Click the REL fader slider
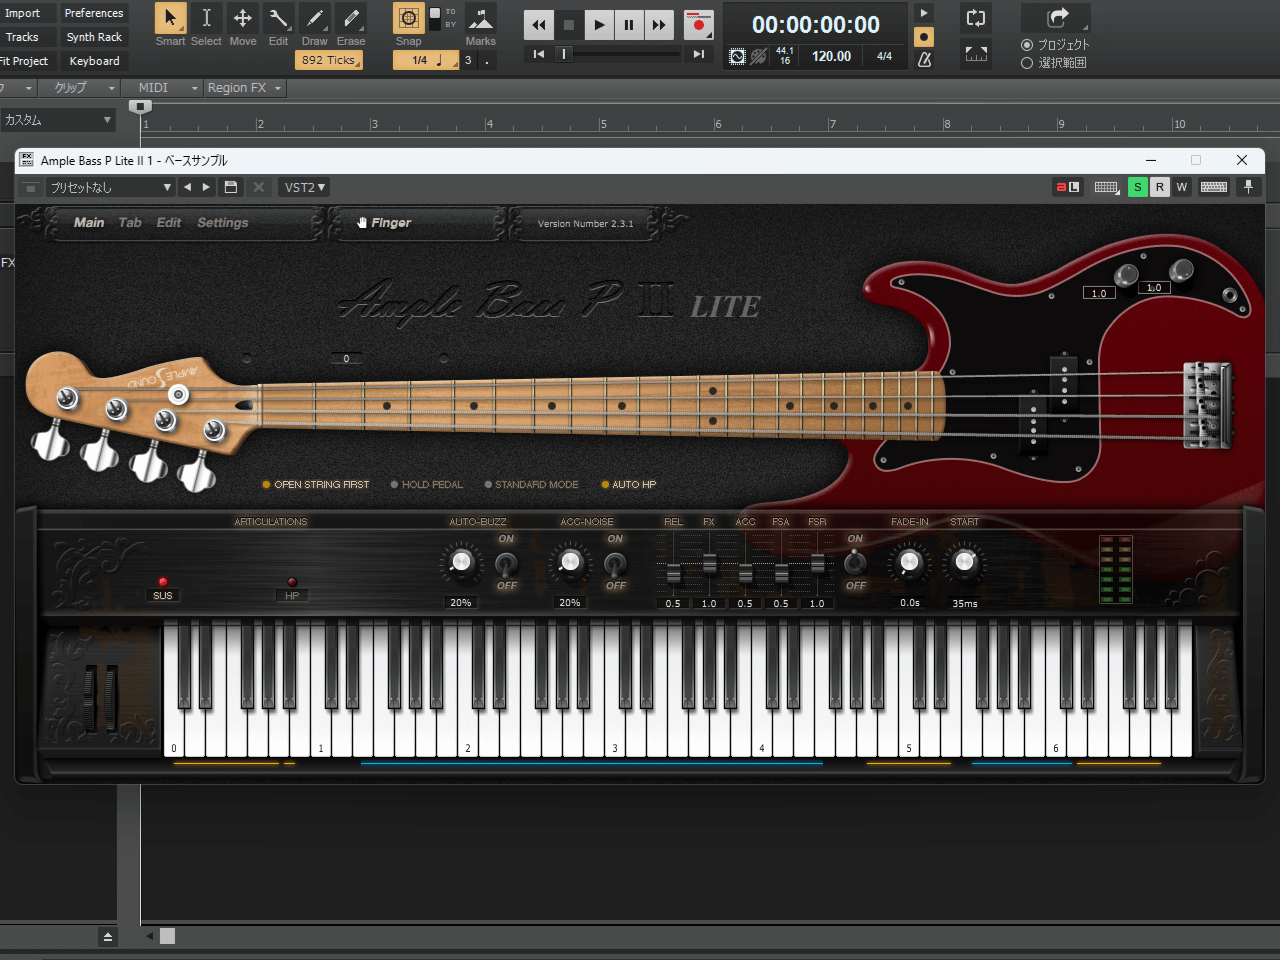 click(673, 573)
